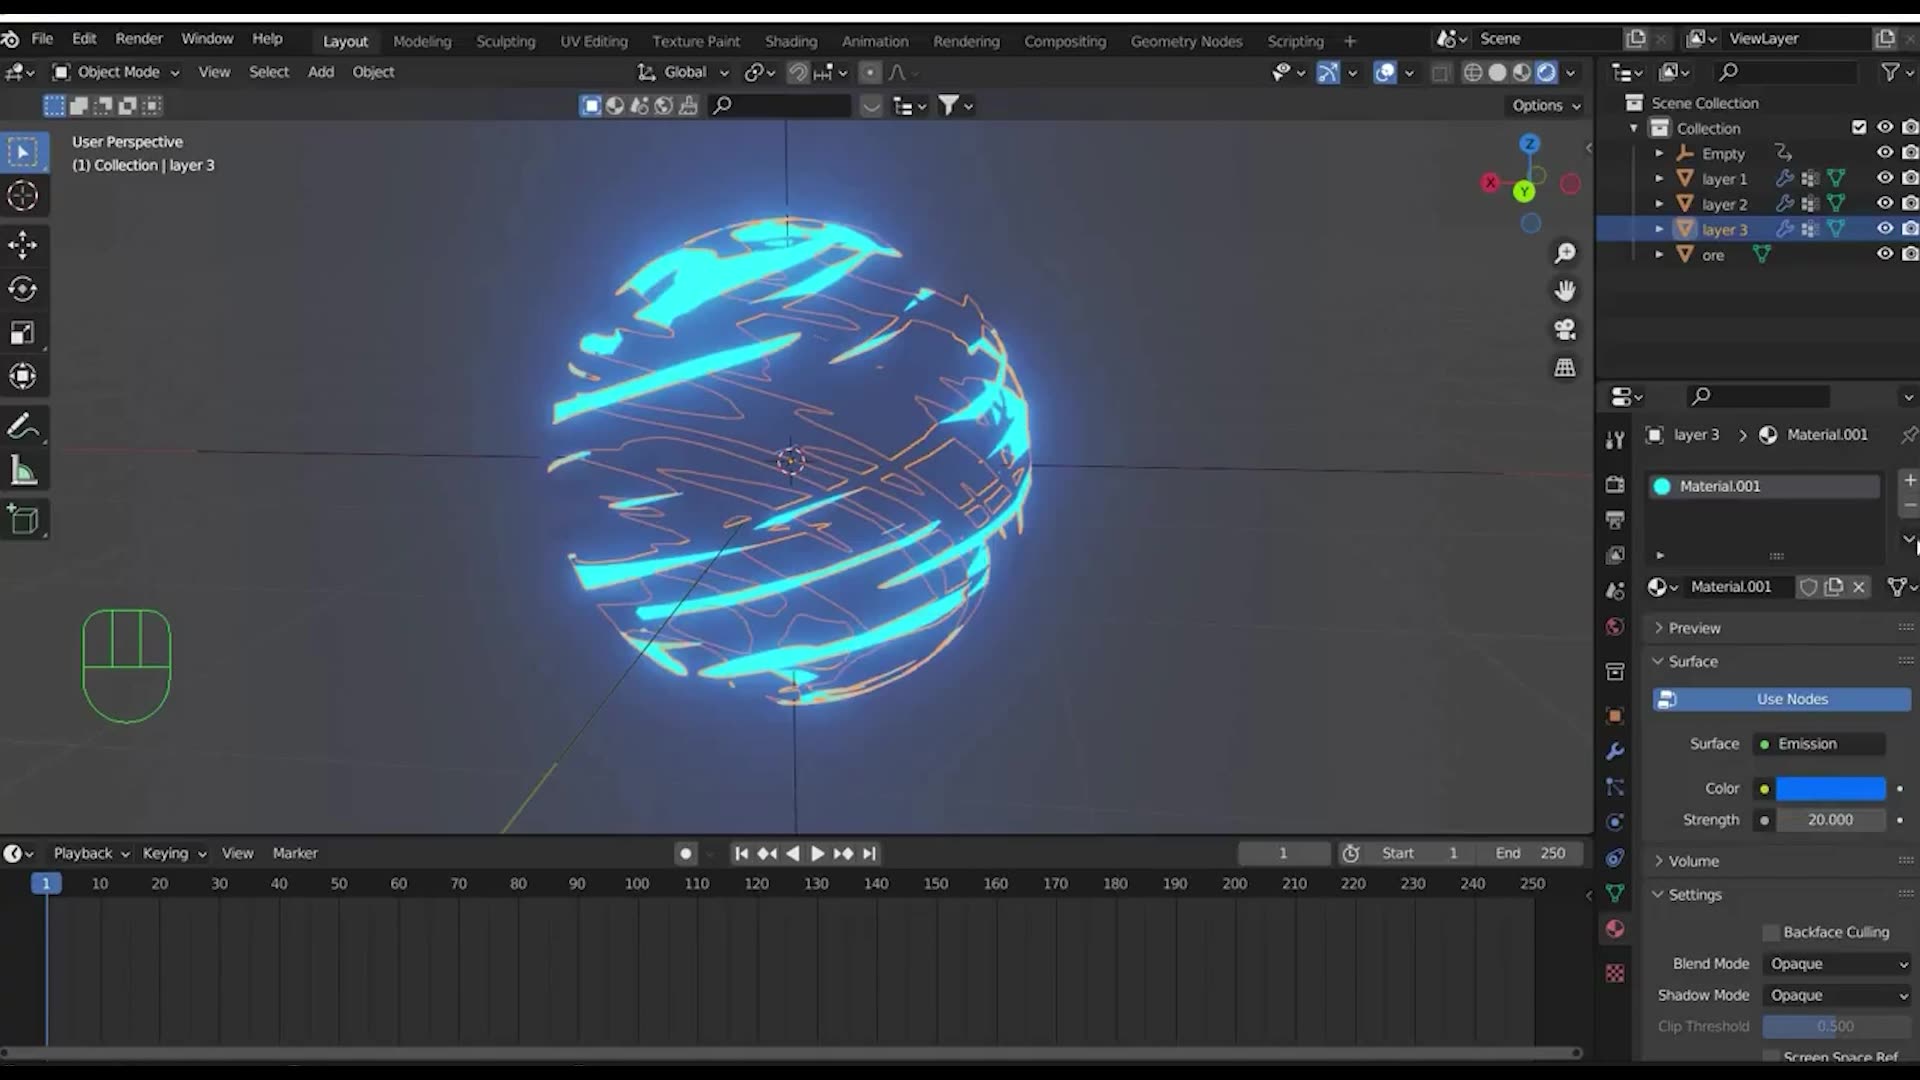The height and width of the screenshot is (1080, 1920).
Task: Open the Modifier properties (wrench icon)
Action: pyautogui.click(x=1615, y=750)
